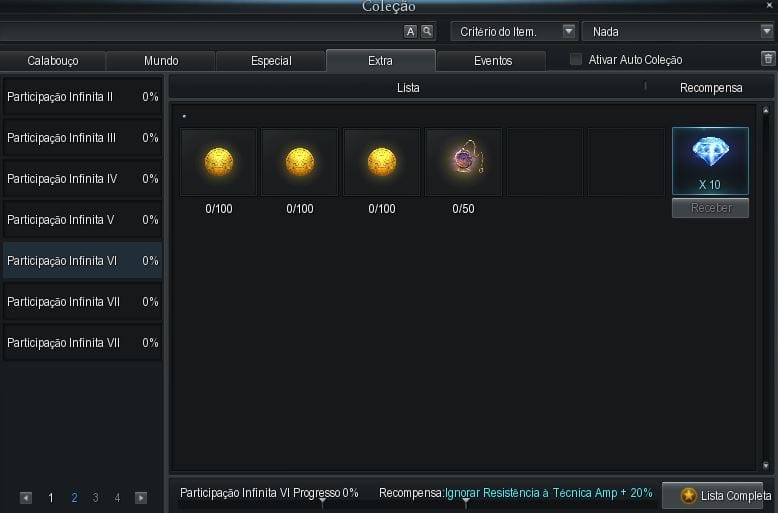The width and height of the screenshot is (778, 513).
Task: Click the star icon on Lista Completa
Action: pos(689,495)
